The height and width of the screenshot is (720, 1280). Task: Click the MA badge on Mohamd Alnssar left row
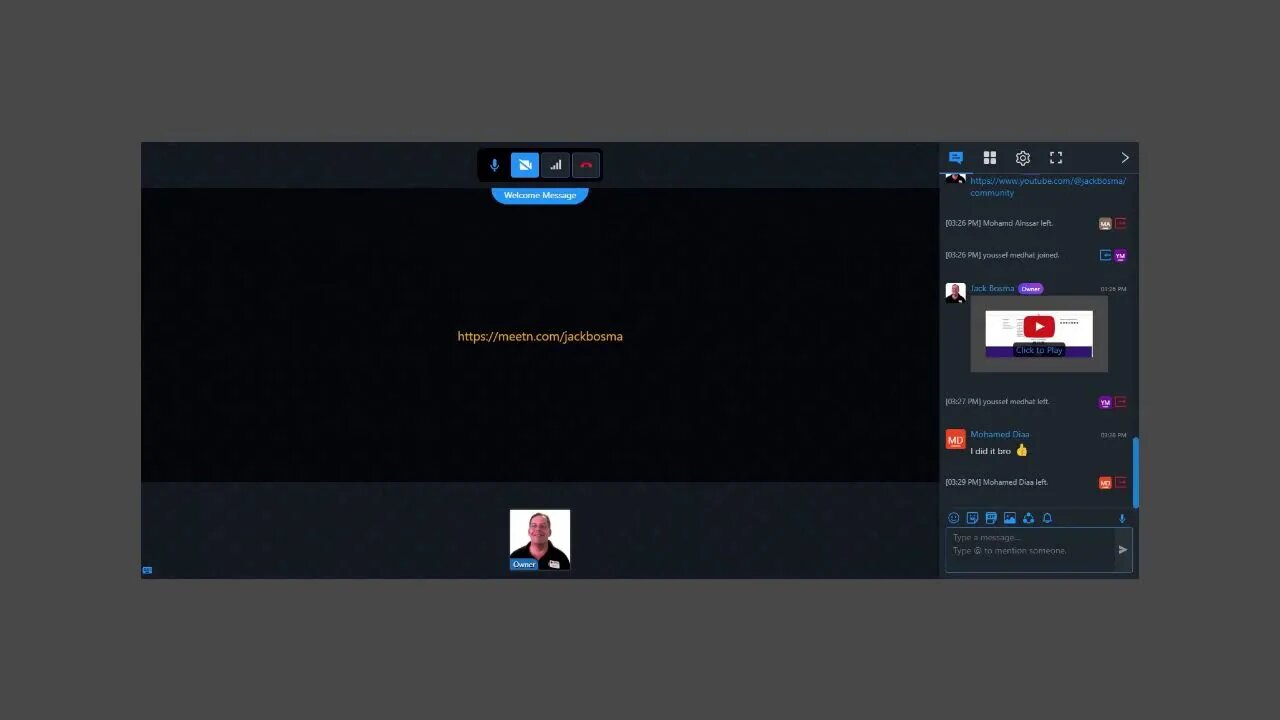(1105, 224)
